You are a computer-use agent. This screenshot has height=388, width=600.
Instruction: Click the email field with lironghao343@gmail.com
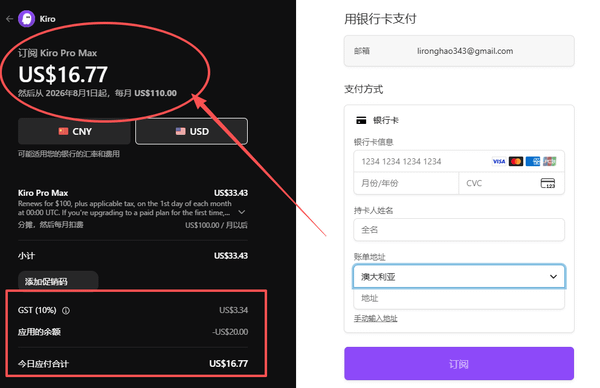tap(459, 51)
